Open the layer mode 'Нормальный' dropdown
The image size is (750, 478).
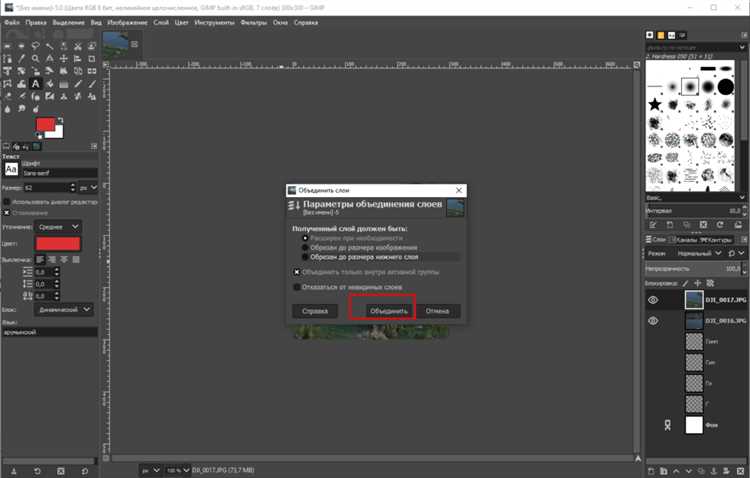pyautogui.click(x=698, y=253)
